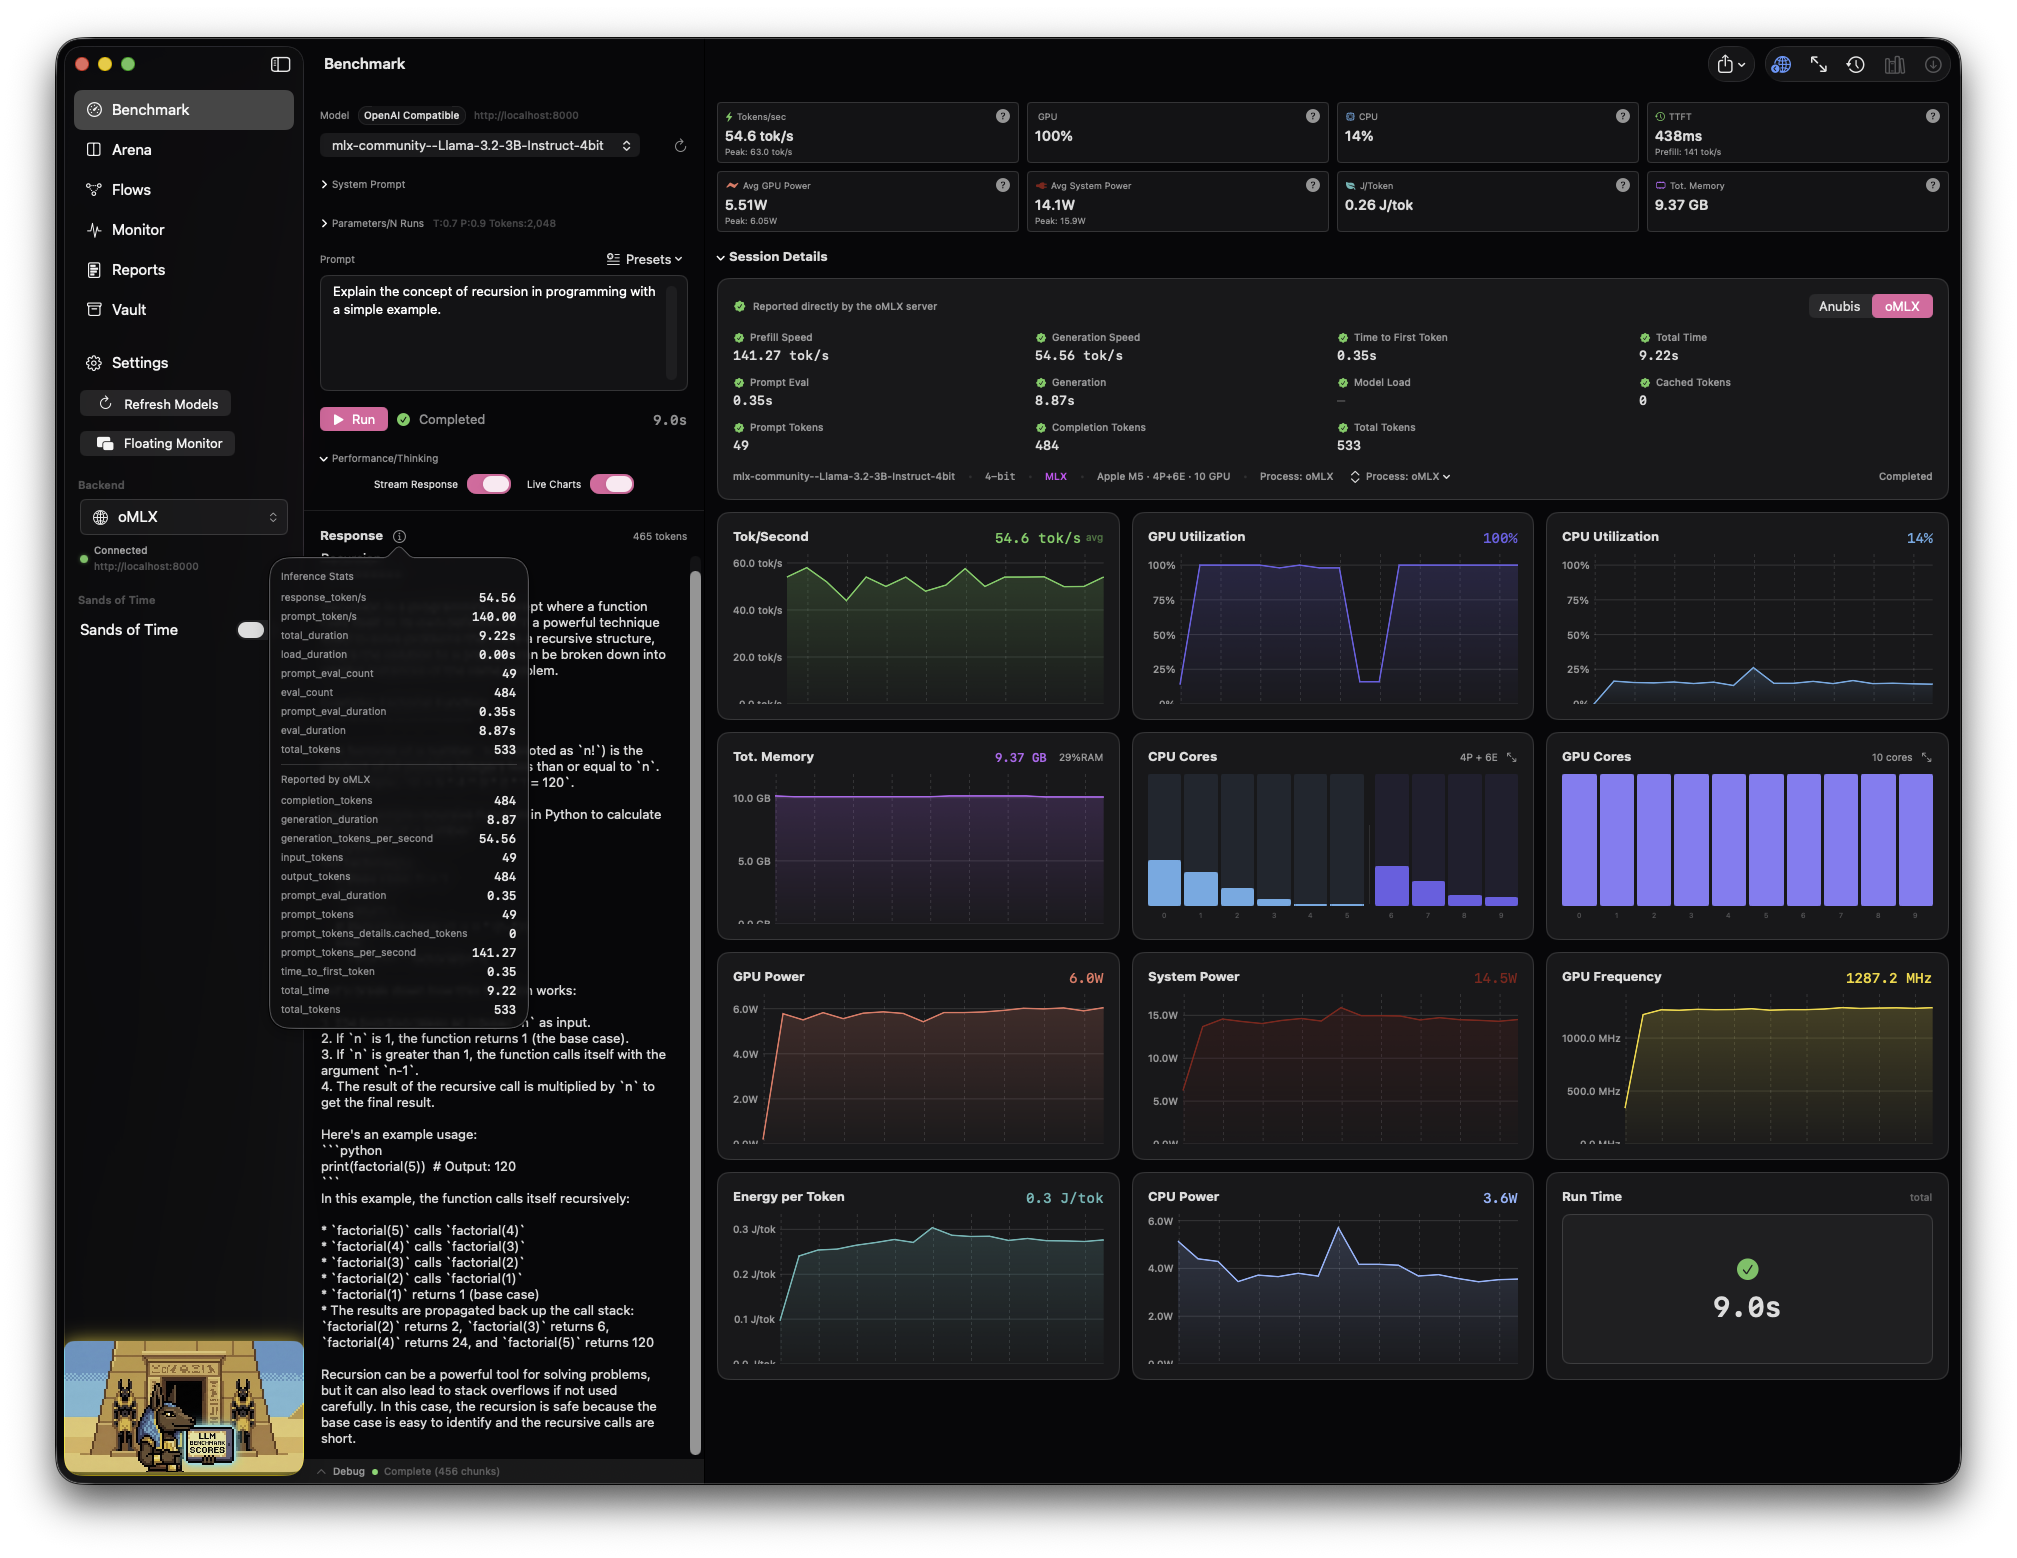Image resolution: width=2017 pixels, height=1558 pixels.
Task: Click the 'Apple M5 · 4P+6E · 10 GPU' text
Action: click(1164, 477)
